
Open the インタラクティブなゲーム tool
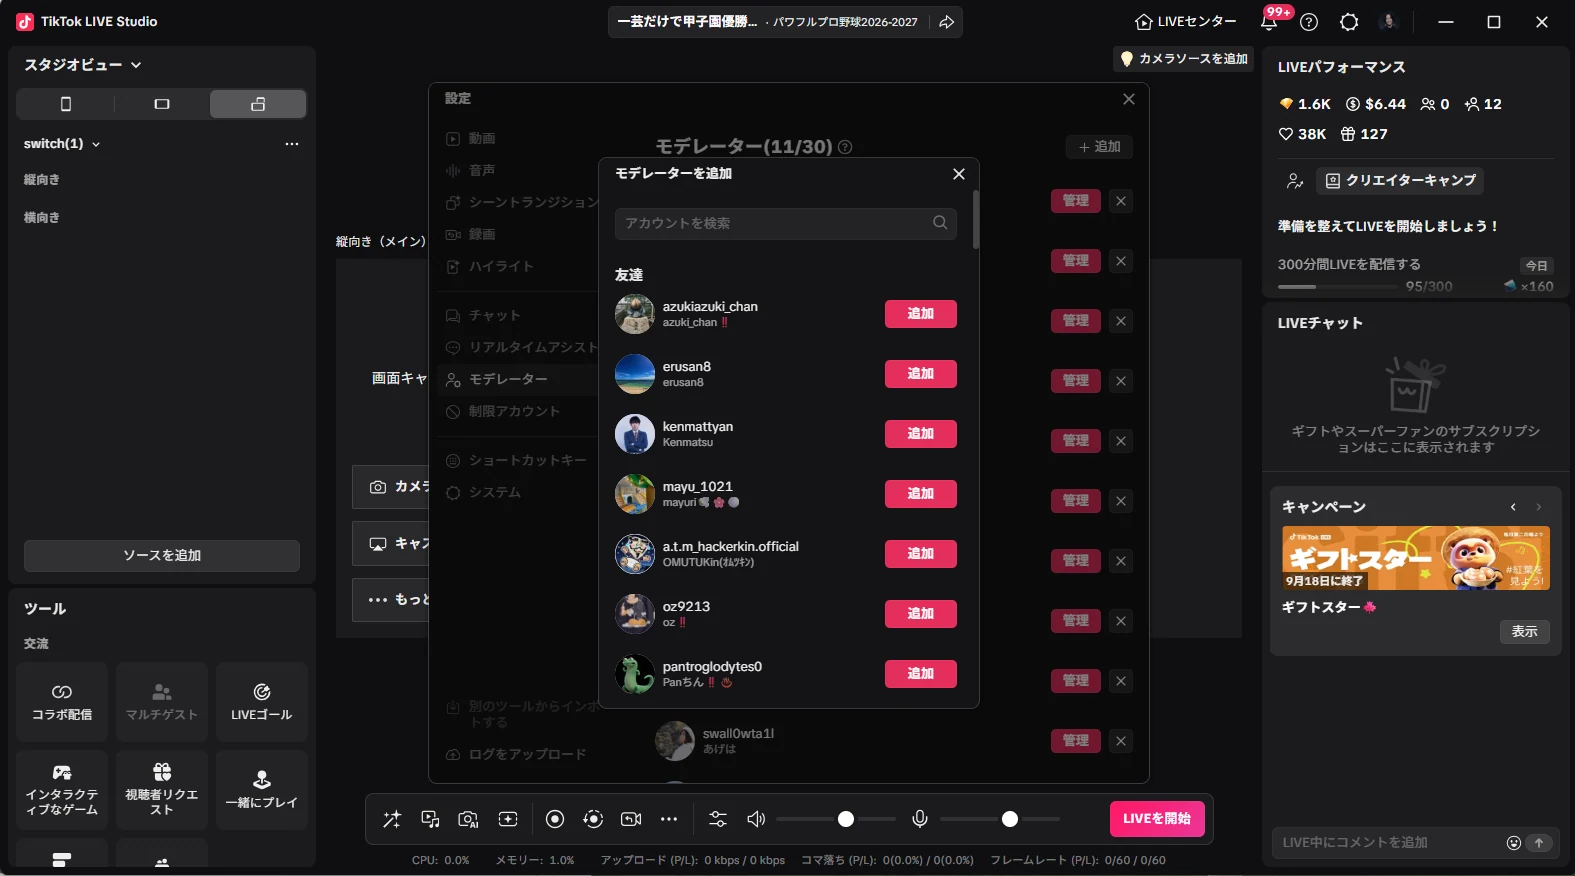pyautogui.click(x=62, y=790)
